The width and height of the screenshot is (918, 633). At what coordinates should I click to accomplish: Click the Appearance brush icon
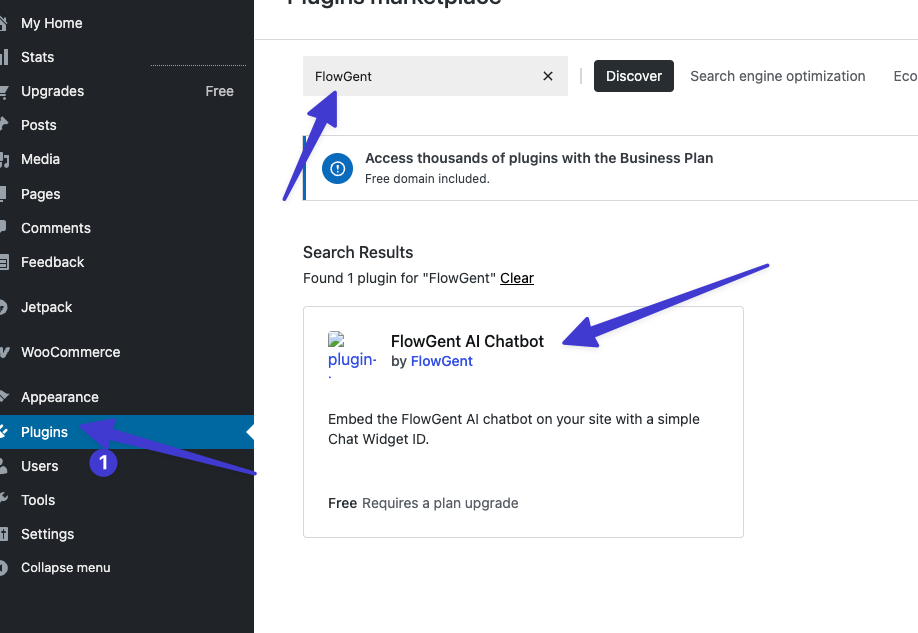tap(4, 396)
